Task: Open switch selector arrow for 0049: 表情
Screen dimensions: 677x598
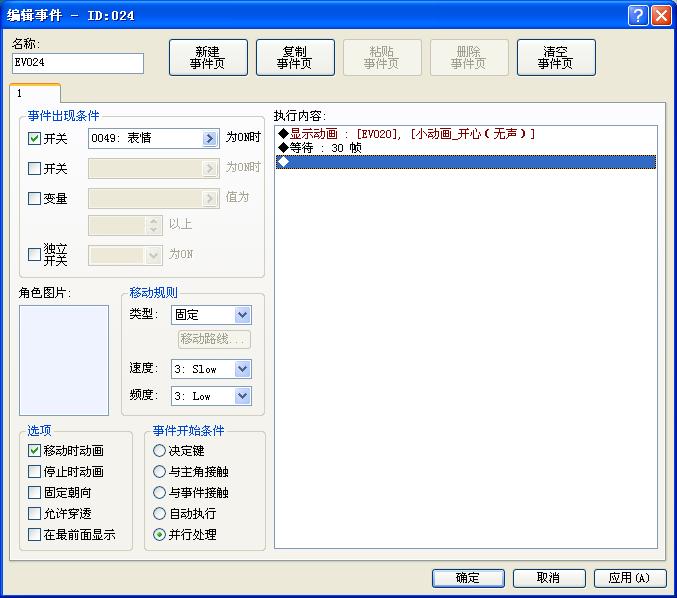Action: [x=209, y=138]
